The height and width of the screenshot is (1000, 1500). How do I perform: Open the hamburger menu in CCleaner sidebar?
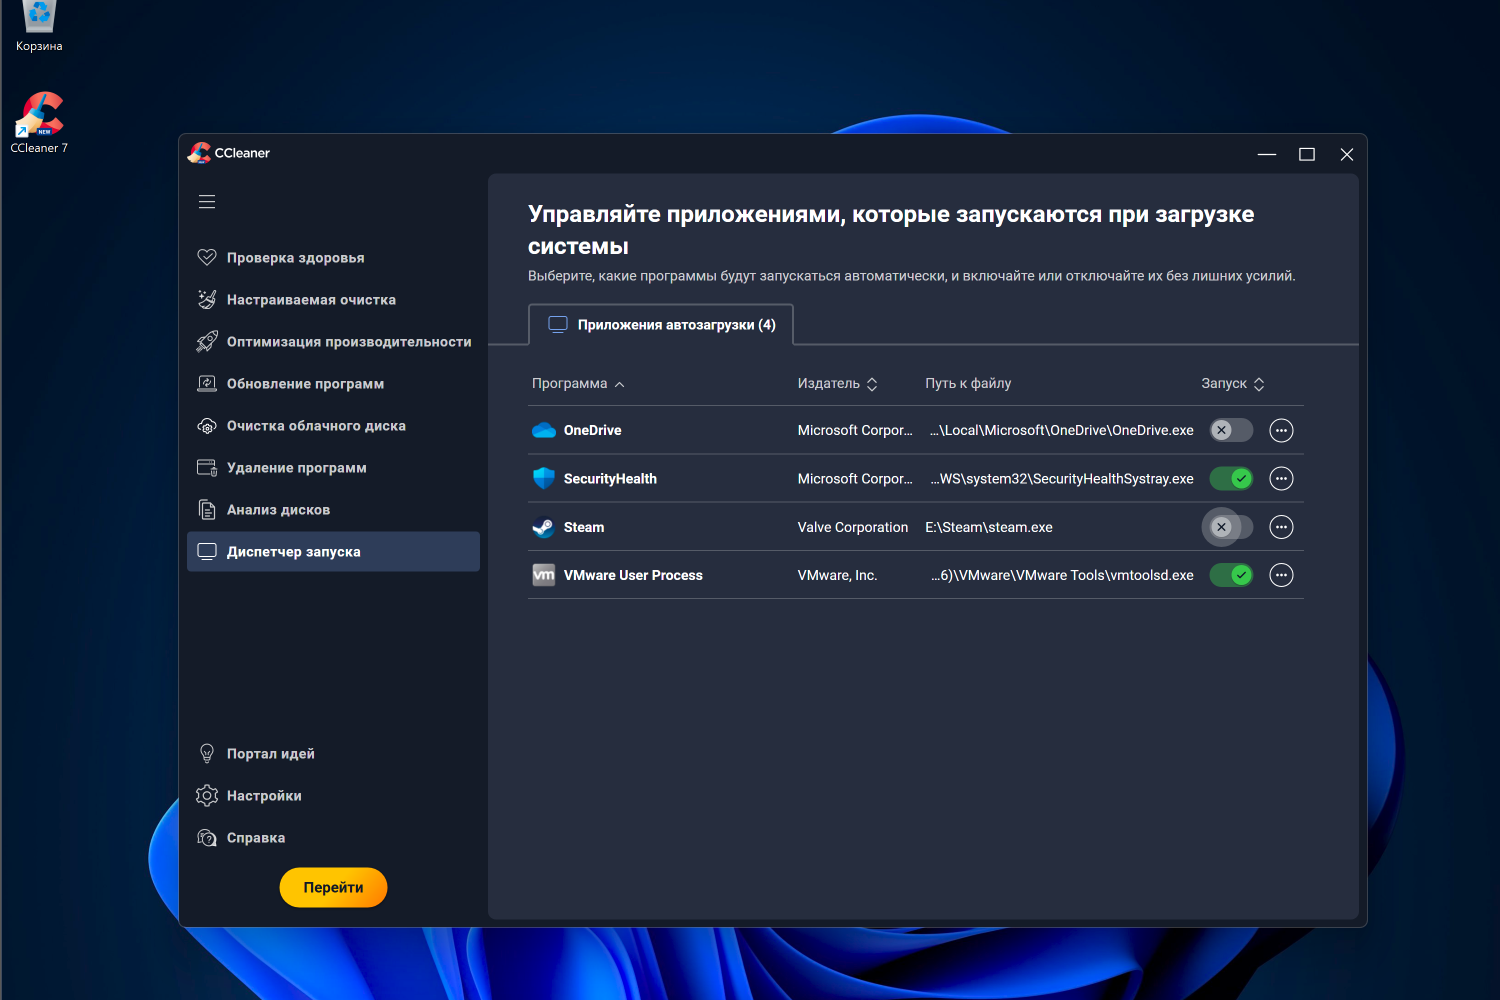pyautogui.click(x=207, y=202)
